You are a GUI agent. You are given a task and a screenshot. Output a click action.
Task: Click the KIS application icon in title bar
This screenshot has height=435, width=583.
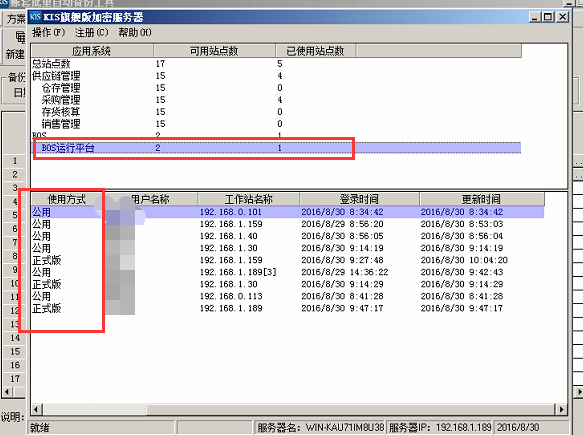[35, 17]
